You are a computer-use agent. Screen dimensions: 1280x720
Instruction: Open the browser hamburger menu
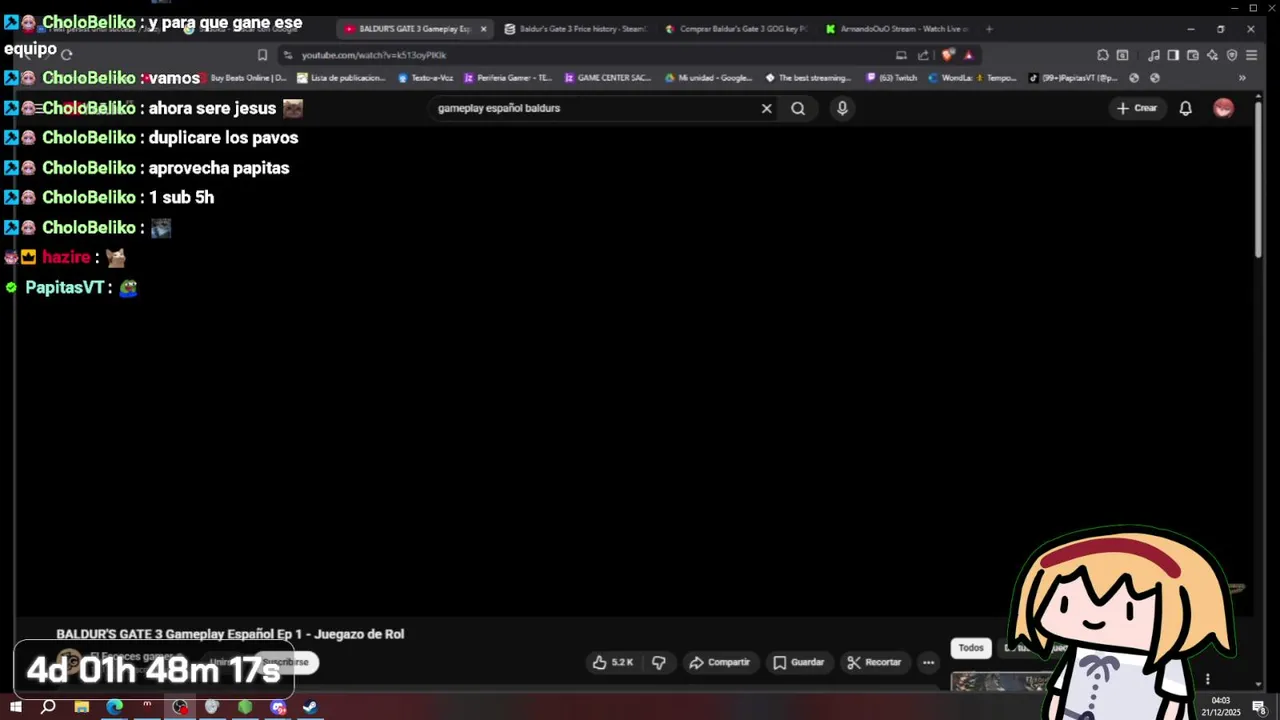(x=1251, y=55)
